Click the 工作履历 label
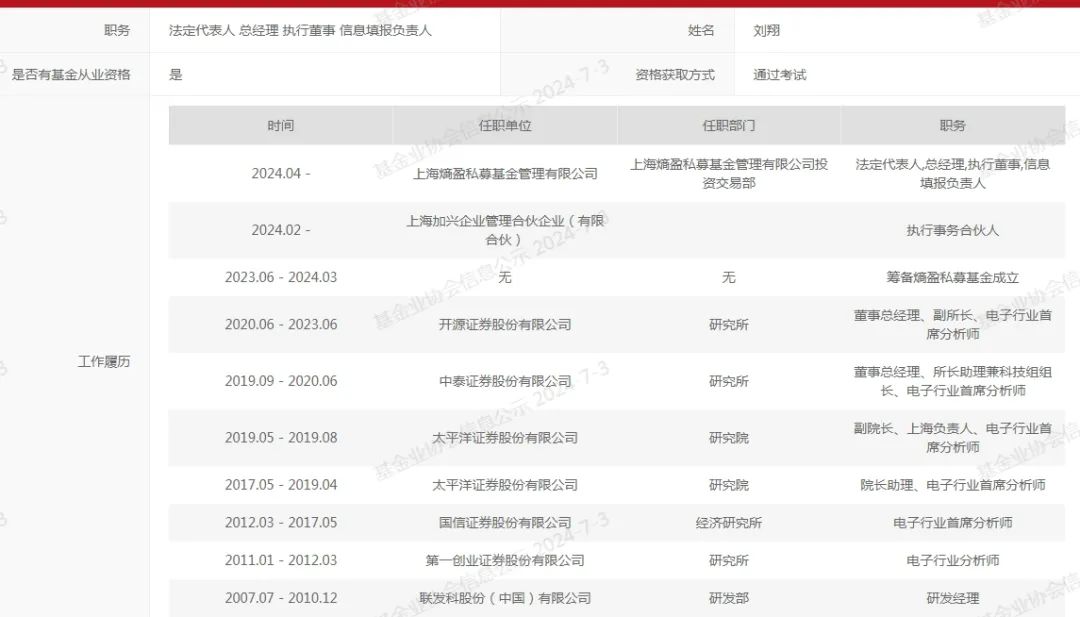1080x617 pixels. point(104,362)
